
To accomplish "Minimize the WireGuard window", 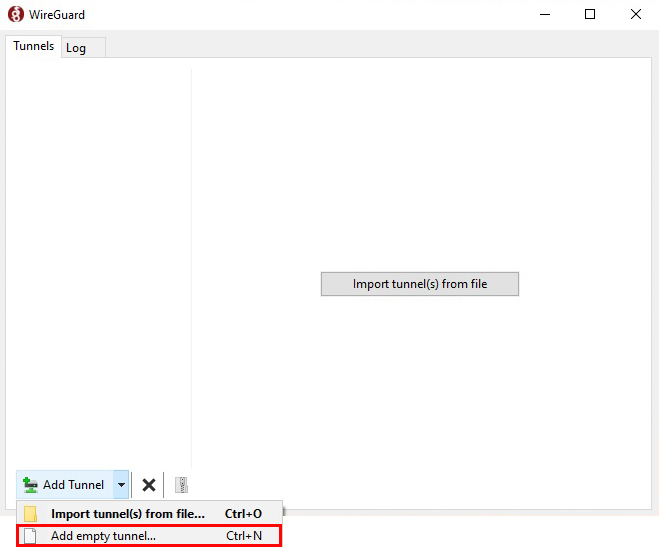I will 545,14.
